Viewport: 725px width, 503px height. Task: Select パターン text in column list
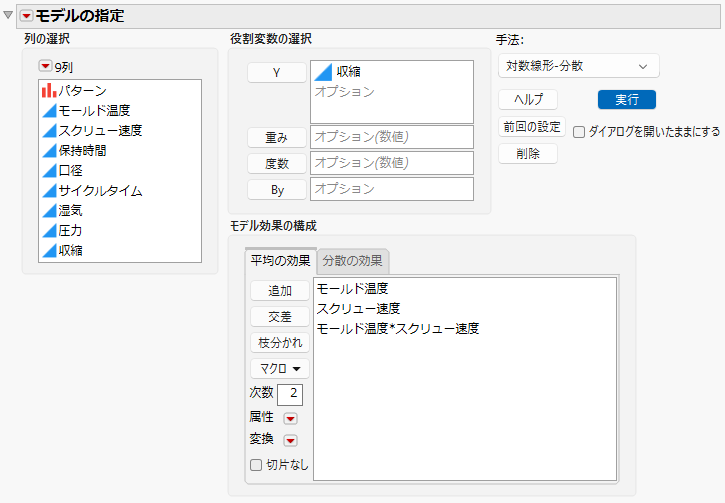click(82, 91)
